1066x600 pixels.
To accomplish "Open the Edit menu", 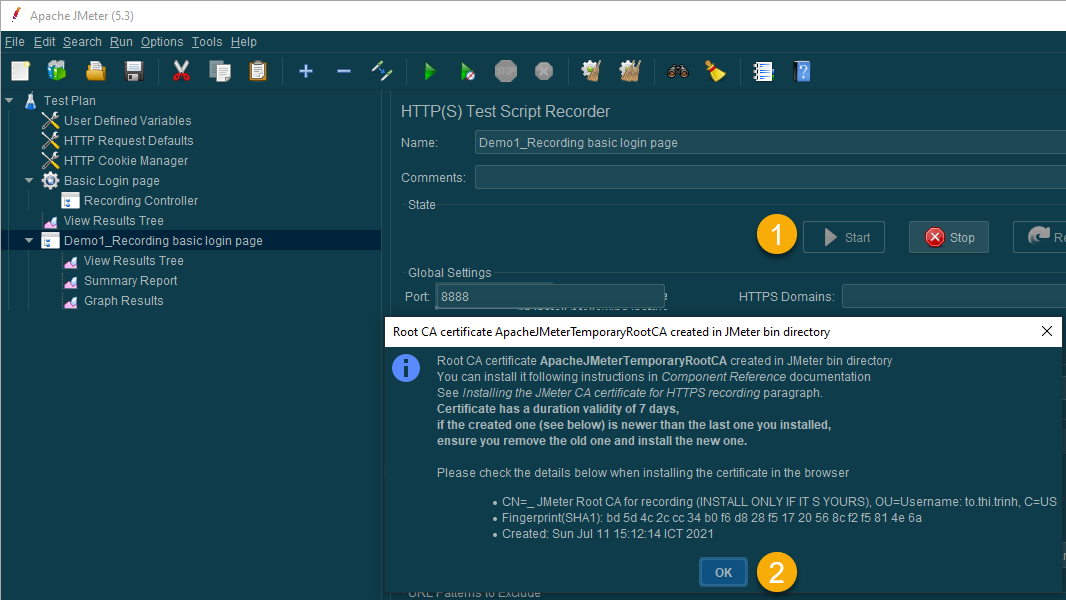I will tap(44, 41).
